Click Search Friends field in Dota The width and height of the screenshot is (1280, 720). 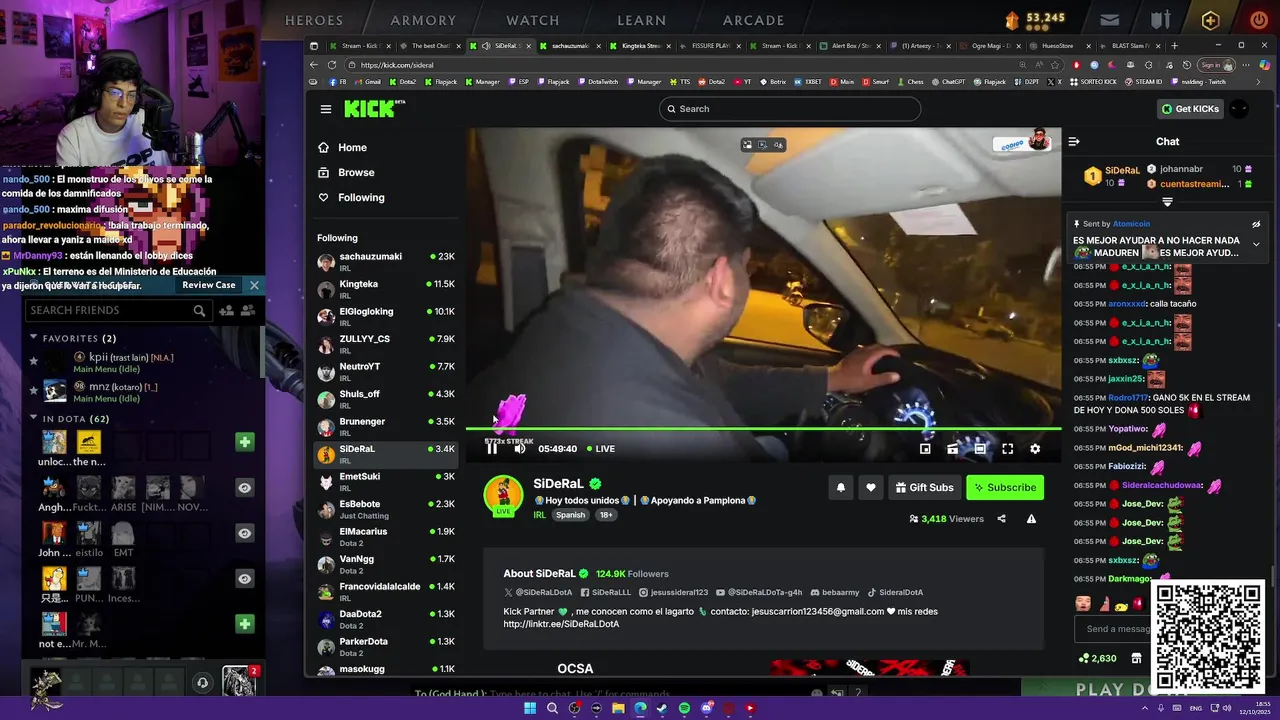(118, 311)
